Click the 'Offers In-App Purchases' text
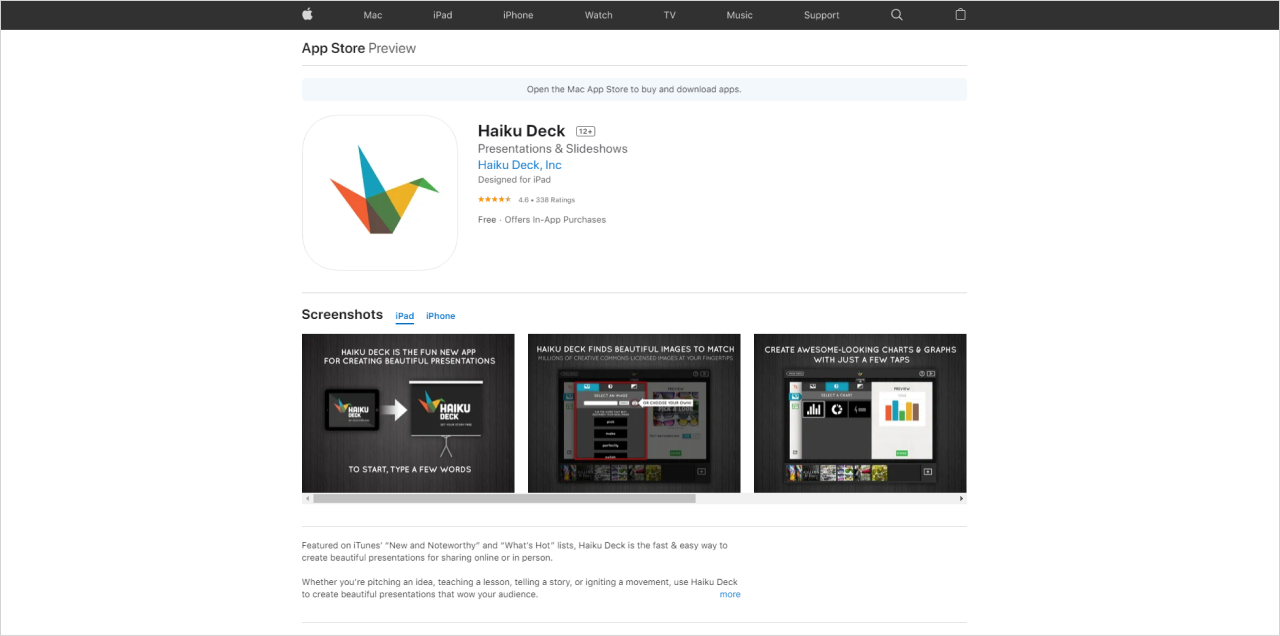 (x=555, y=220)
